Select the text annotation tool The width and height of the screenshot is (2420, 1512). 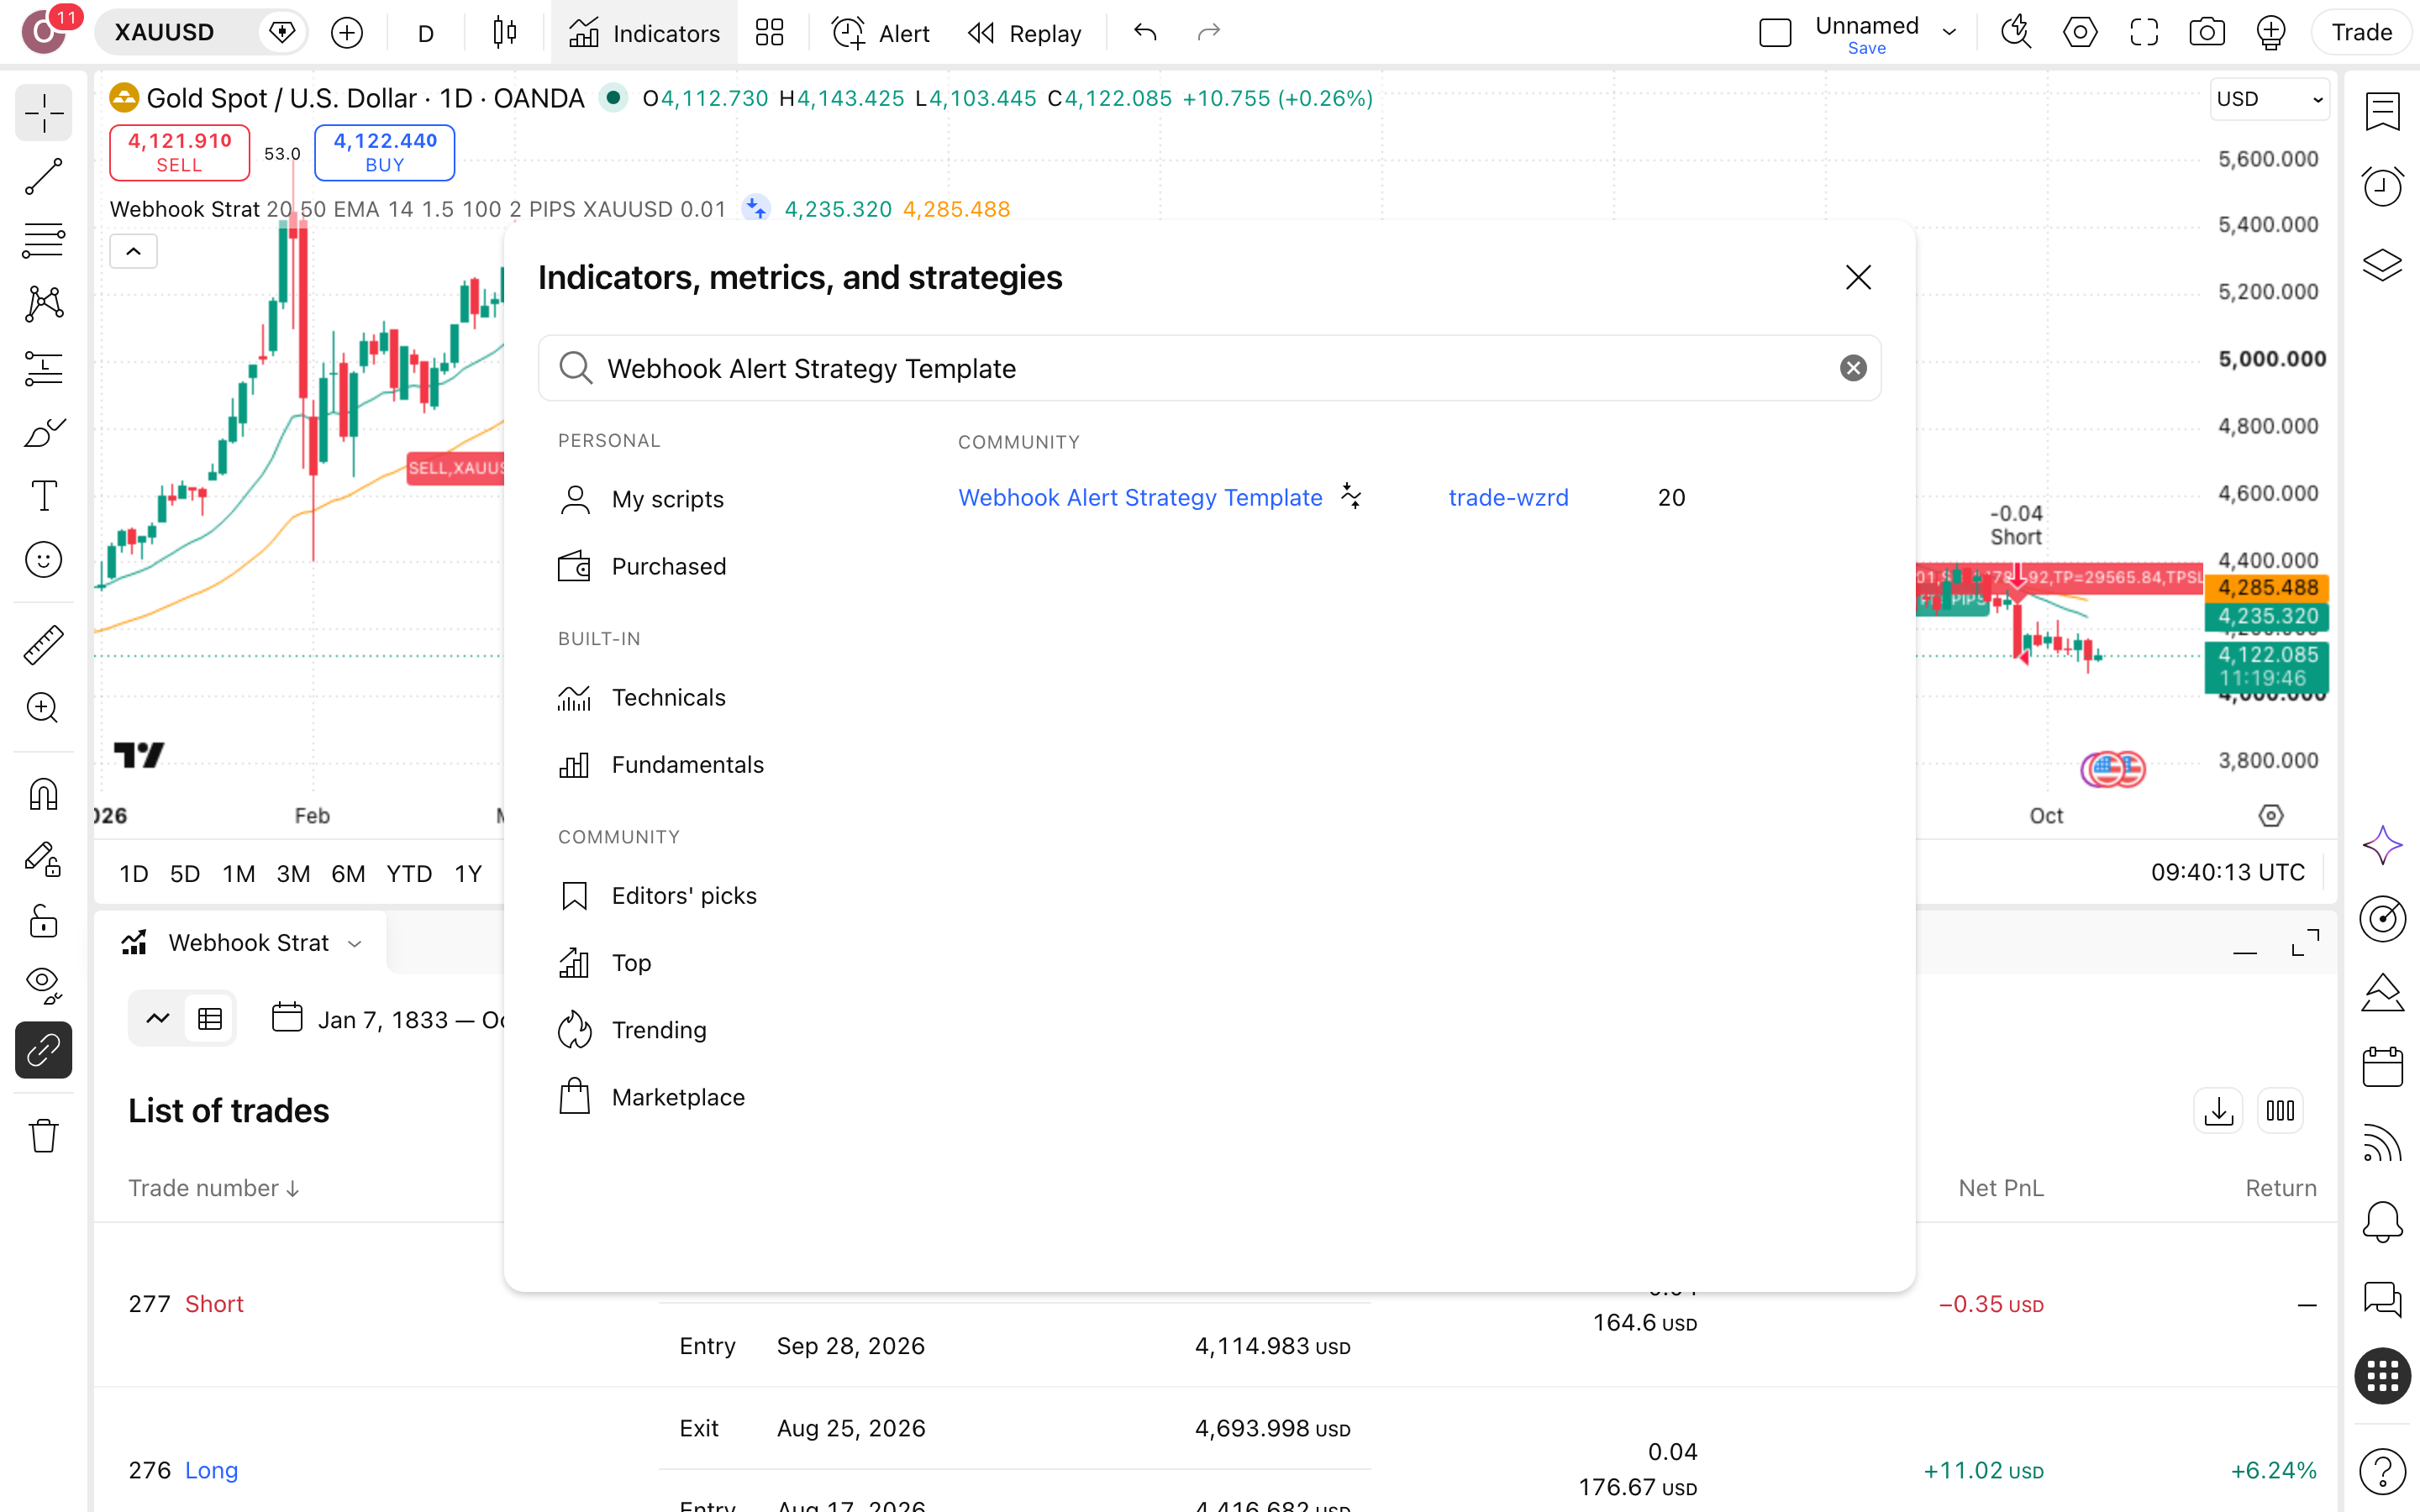43,496
